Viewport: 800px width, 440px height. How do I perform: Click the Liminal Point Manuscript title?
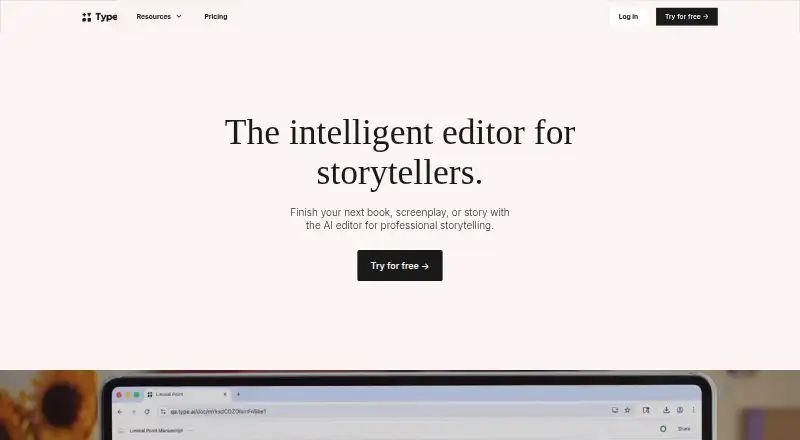tap(156, 431)
